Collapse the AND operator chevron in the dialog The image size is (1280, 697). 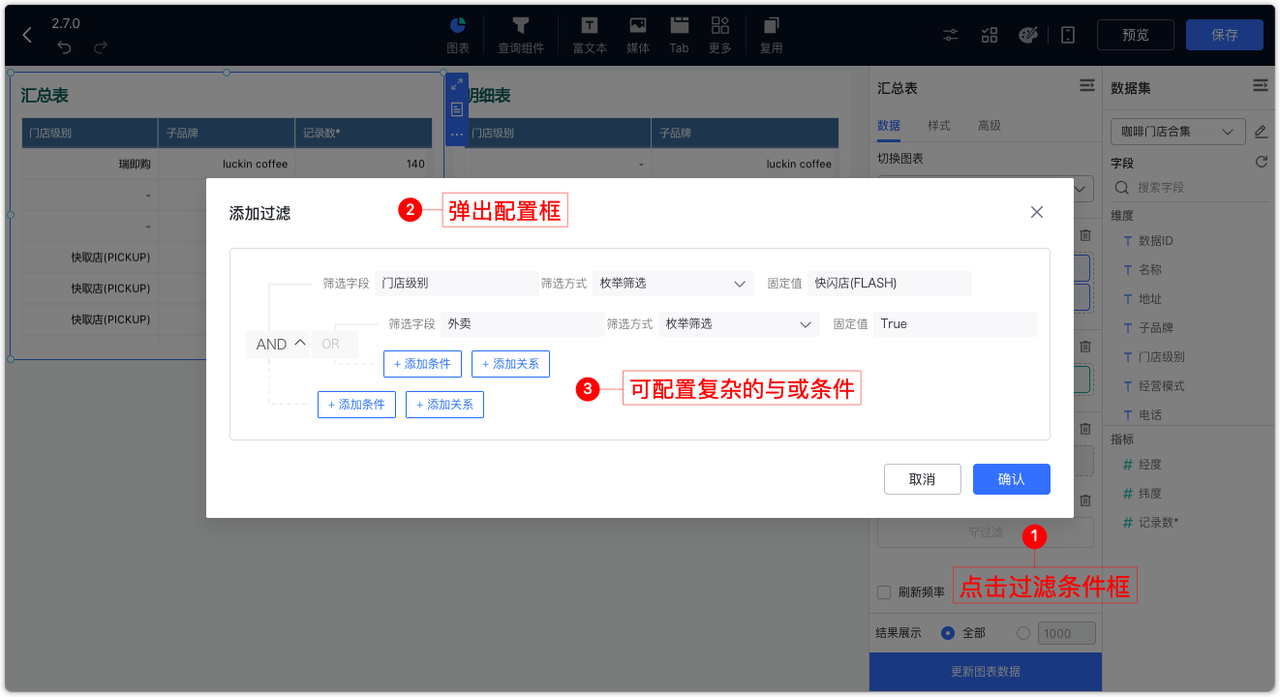[298, 344]
